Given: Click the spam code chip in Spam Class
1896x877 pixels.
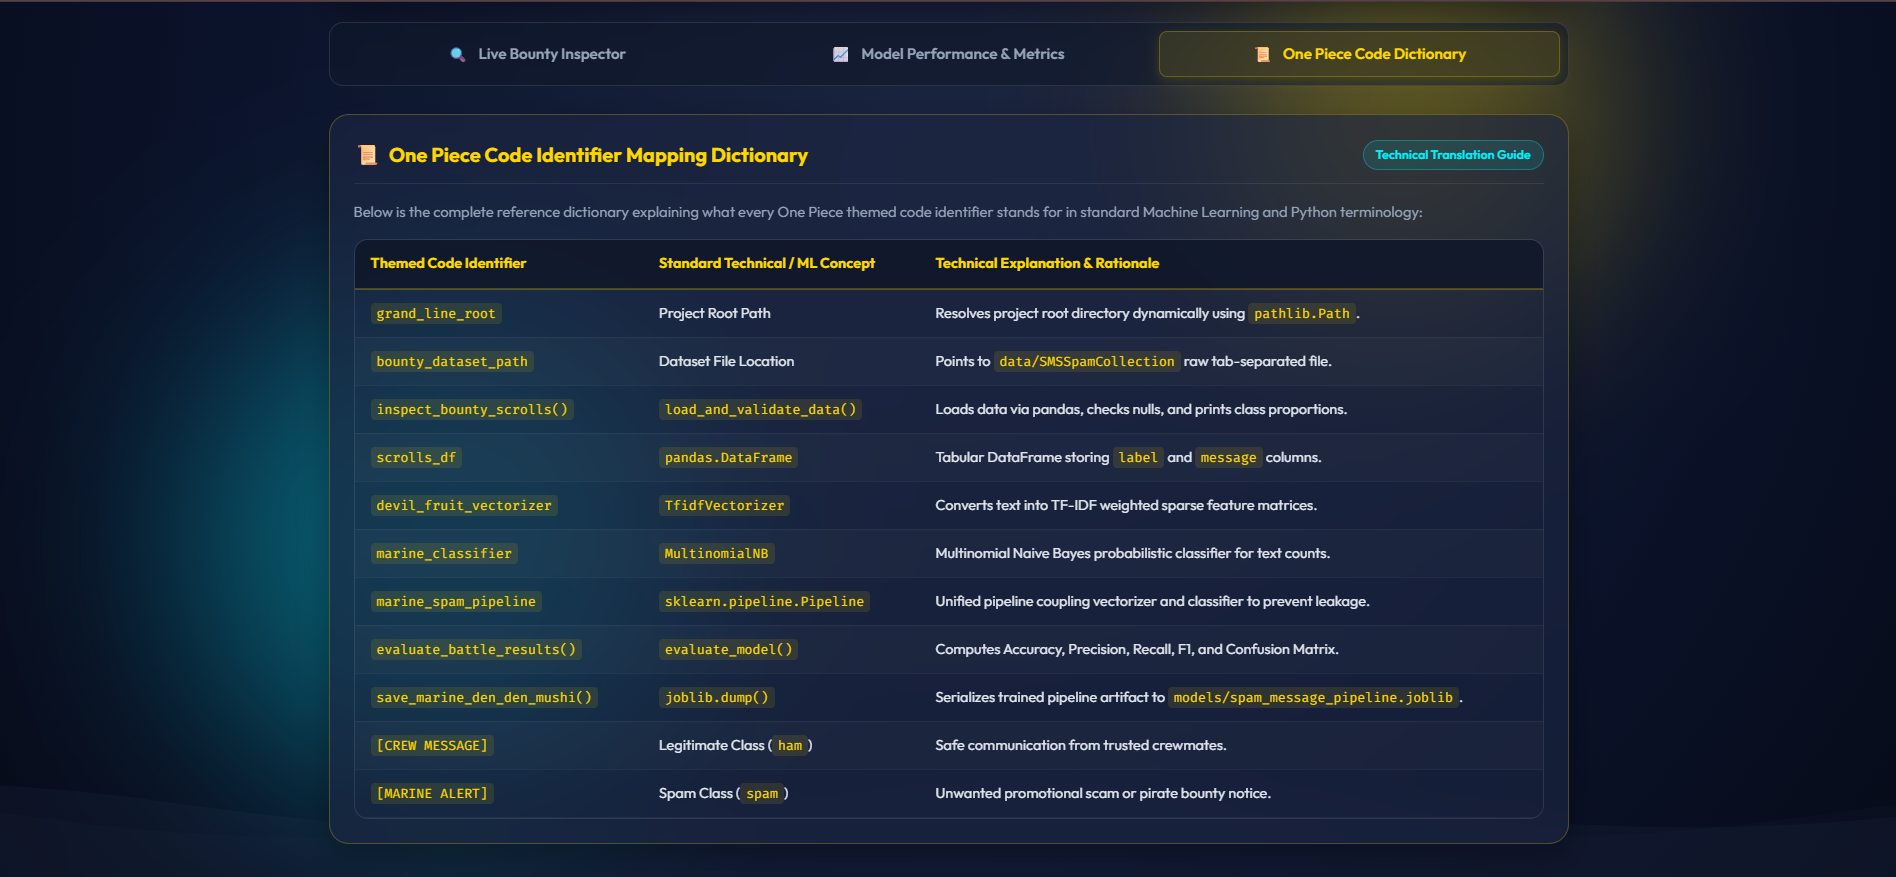Looking at the screenshot, I should pos(762,793).
